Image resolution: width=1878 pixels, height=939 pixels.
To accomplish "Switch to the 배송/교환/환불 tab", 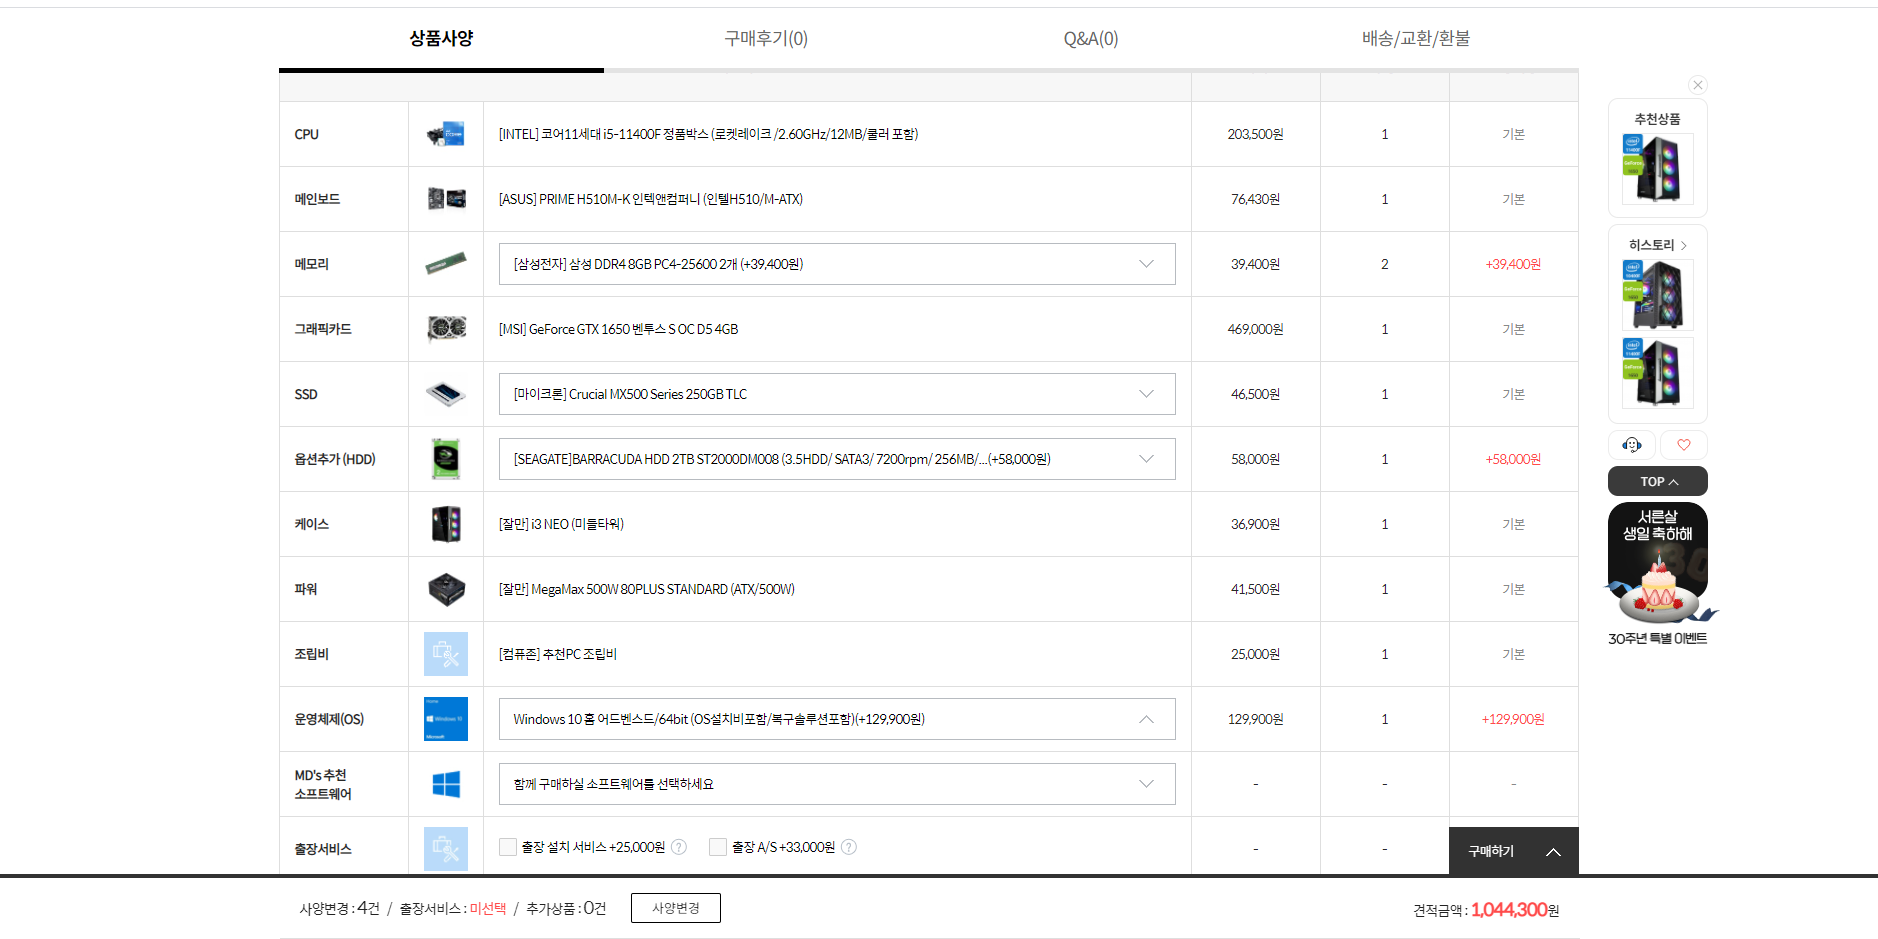I will (x=1416, y=38).
